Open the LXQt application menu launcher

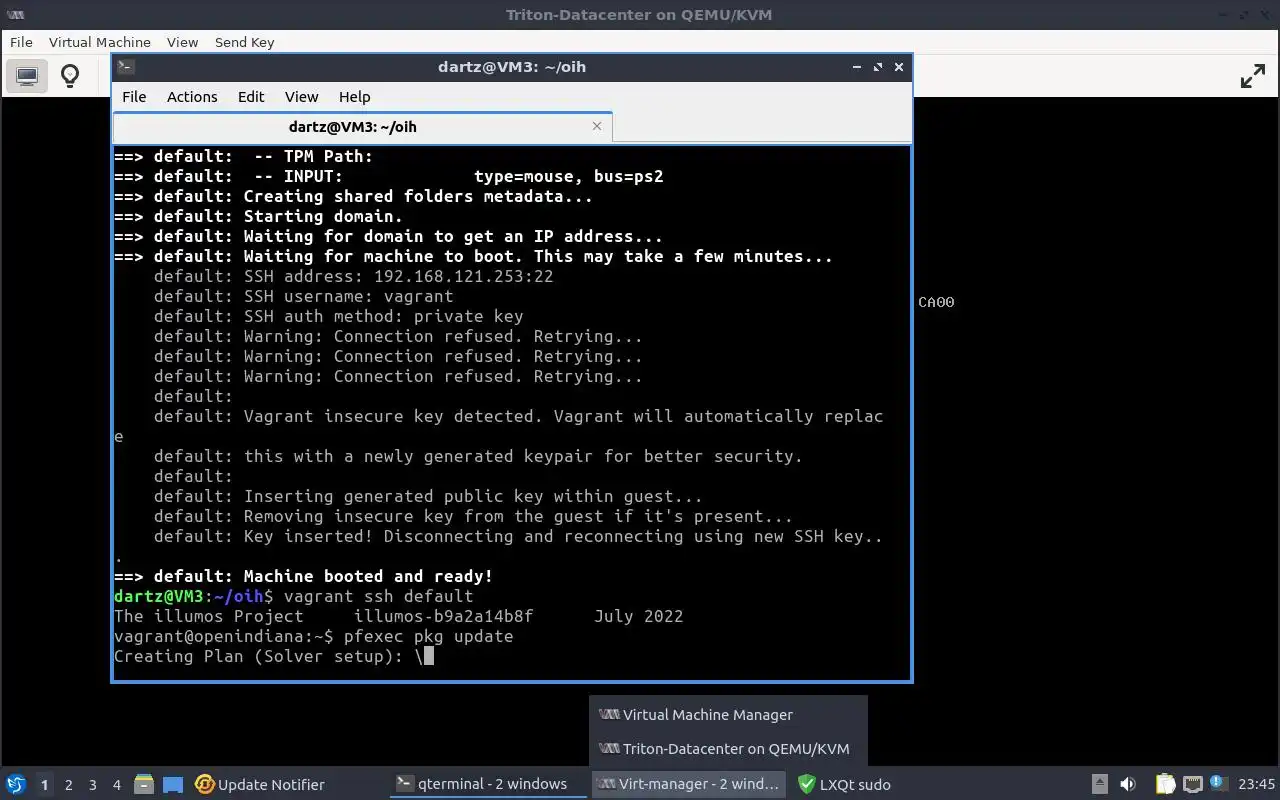tap(15, 784)
